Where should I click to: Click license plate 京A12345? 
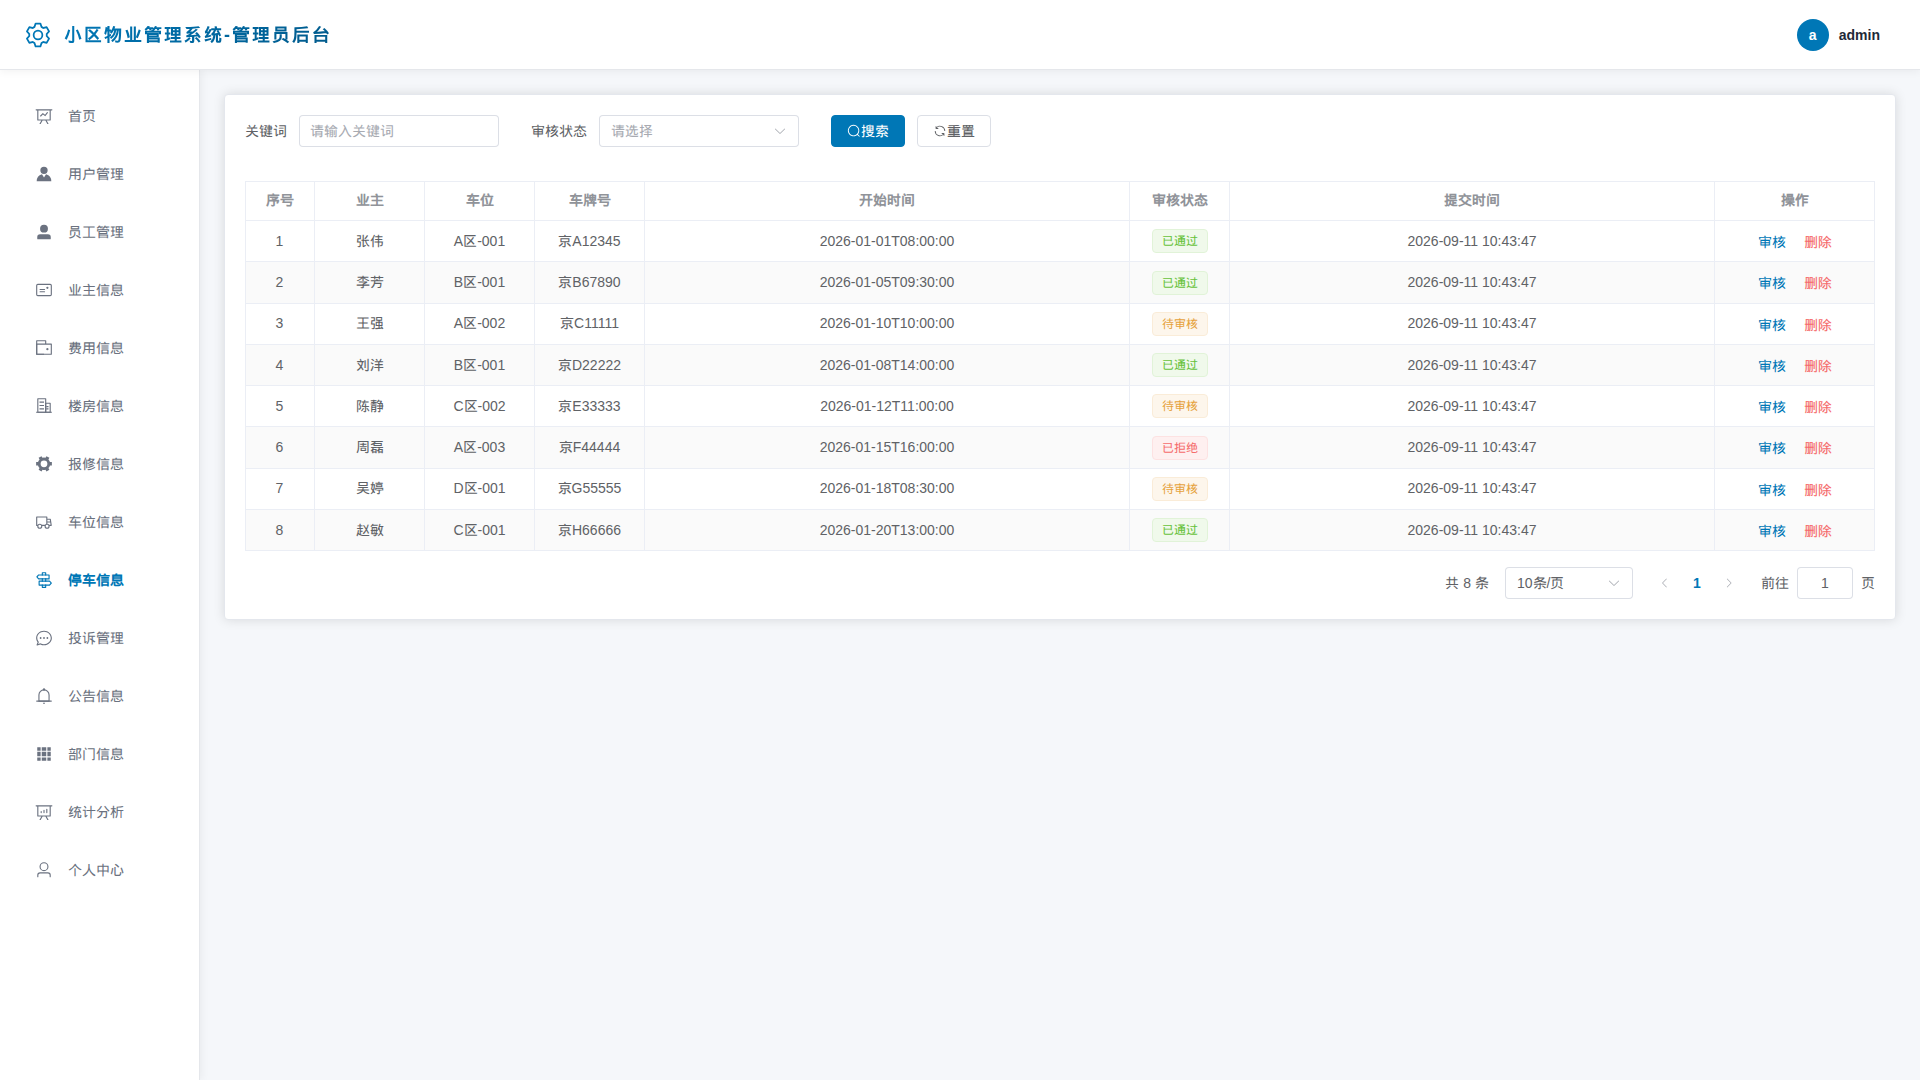pos(589,241)
